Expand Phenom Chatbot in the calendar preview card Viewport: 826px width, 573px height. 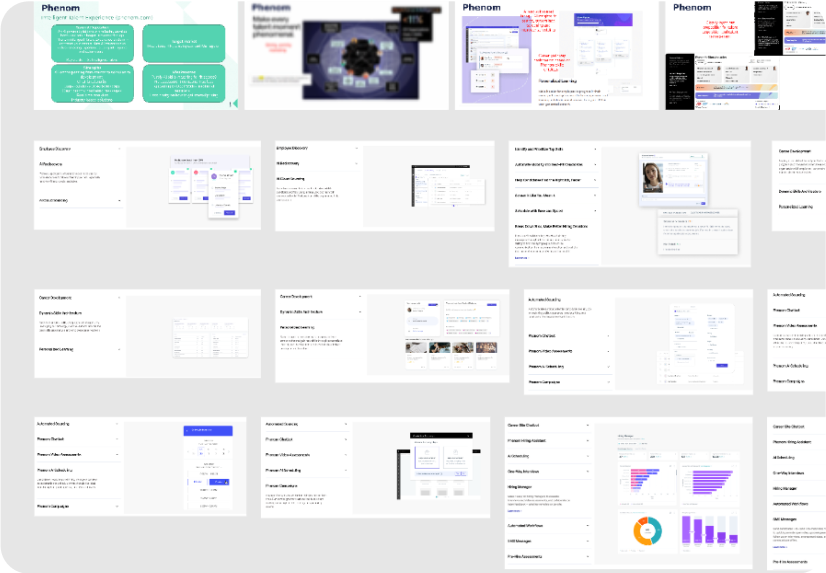pyautogui.click(x=78, y=439)
